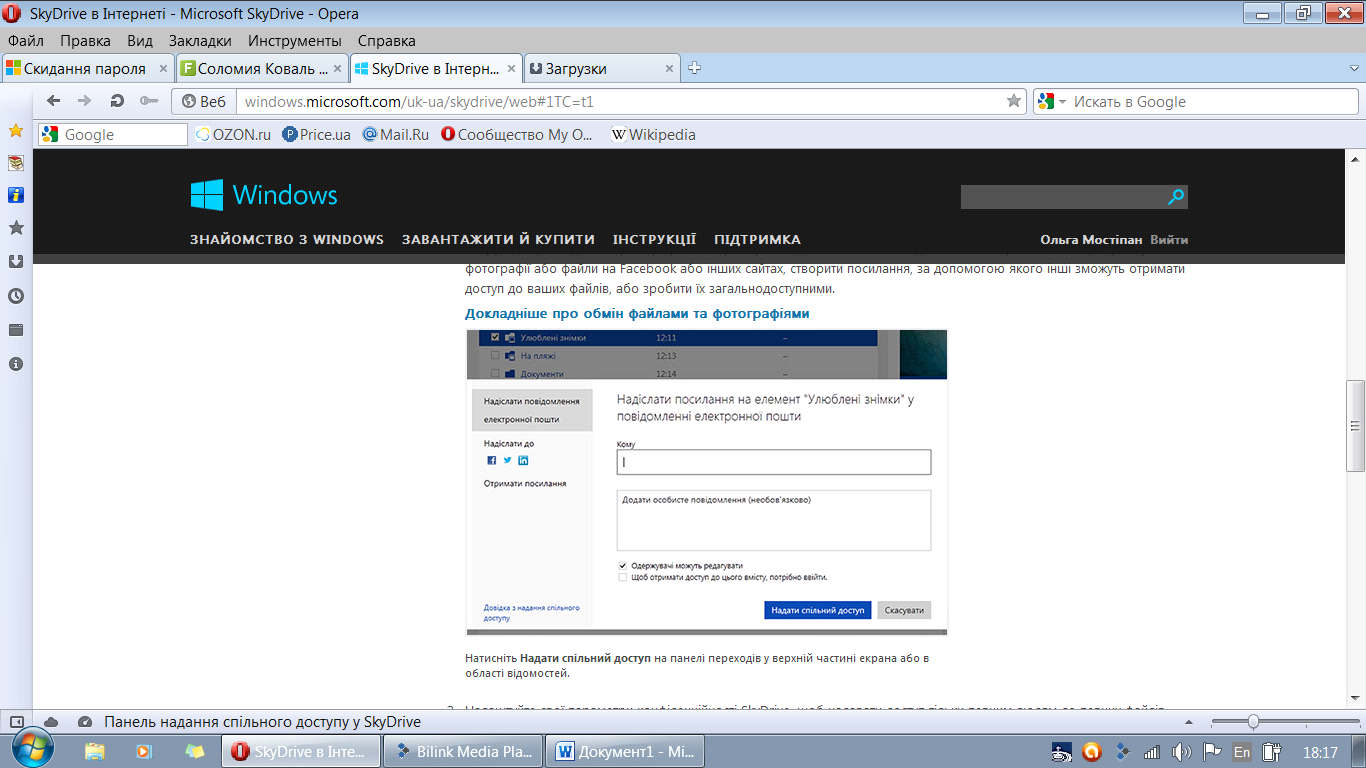Click the En language indicator
The image size is (1366, 768).
coord(1242,752)
